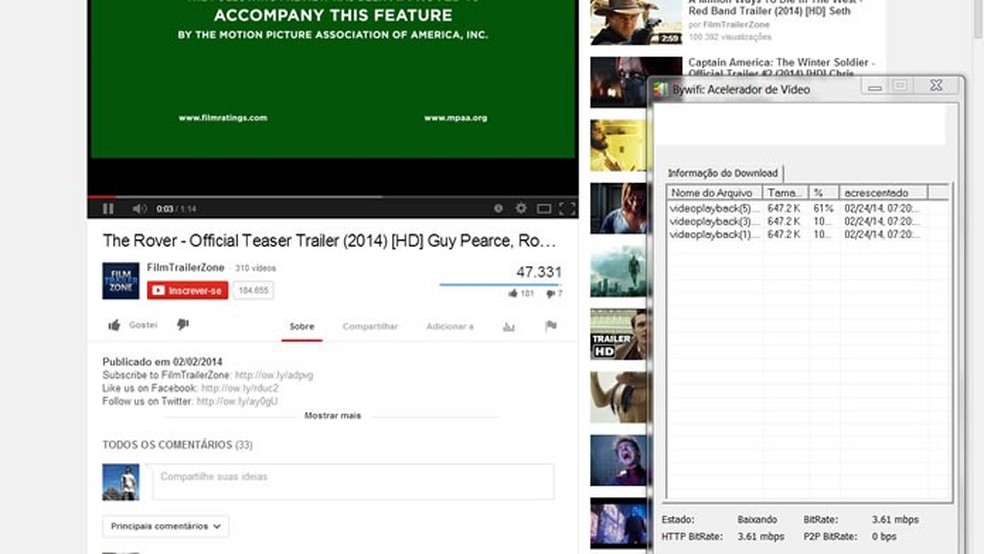Expand description with Mostrar mais
984x554 pixels.
pyautogui.click(x=333, y=415)
